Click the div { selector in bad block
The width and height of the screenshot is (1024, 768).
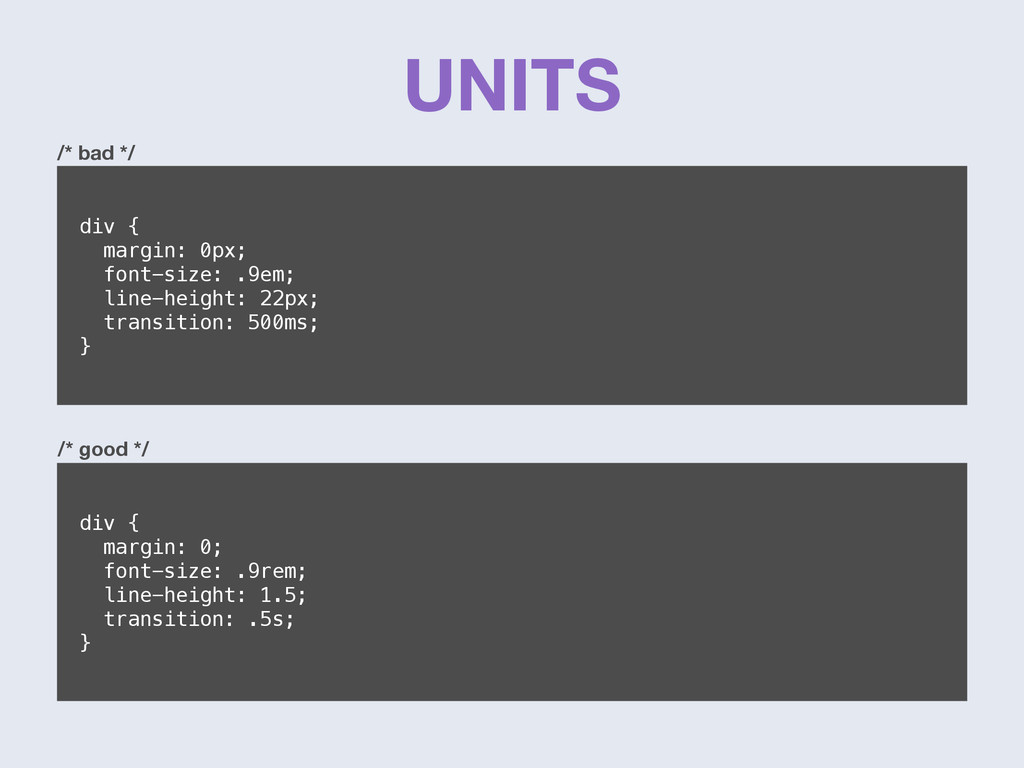pos(109,226)
